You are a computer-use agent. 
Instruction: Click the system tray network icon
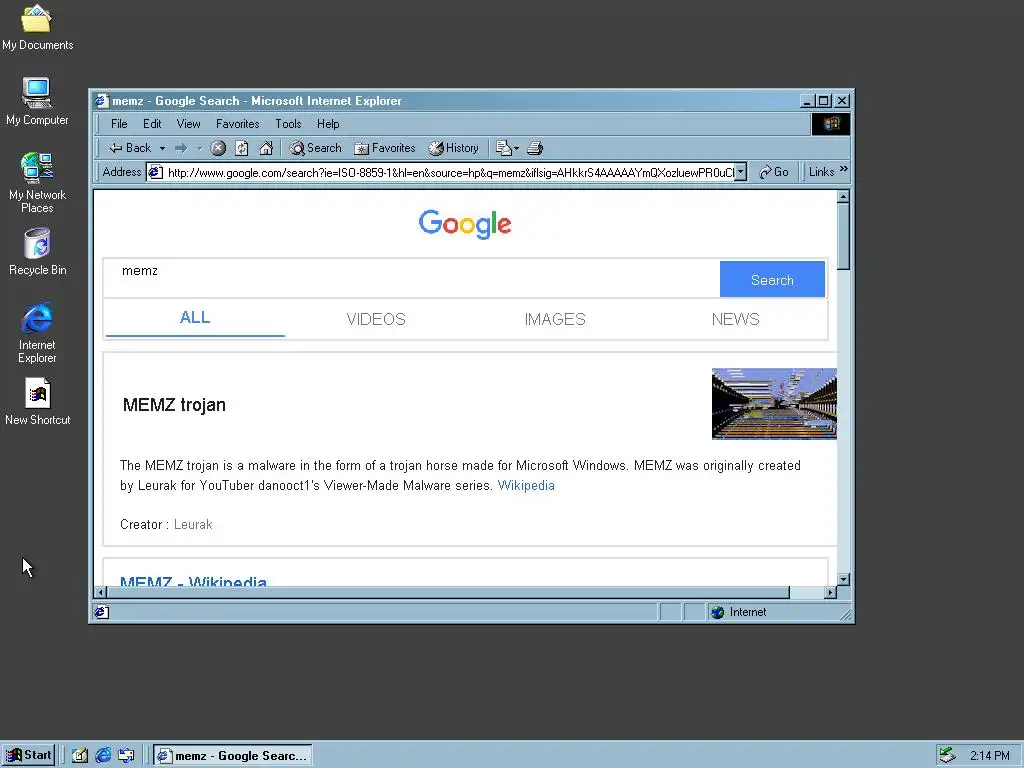[947, 756]
